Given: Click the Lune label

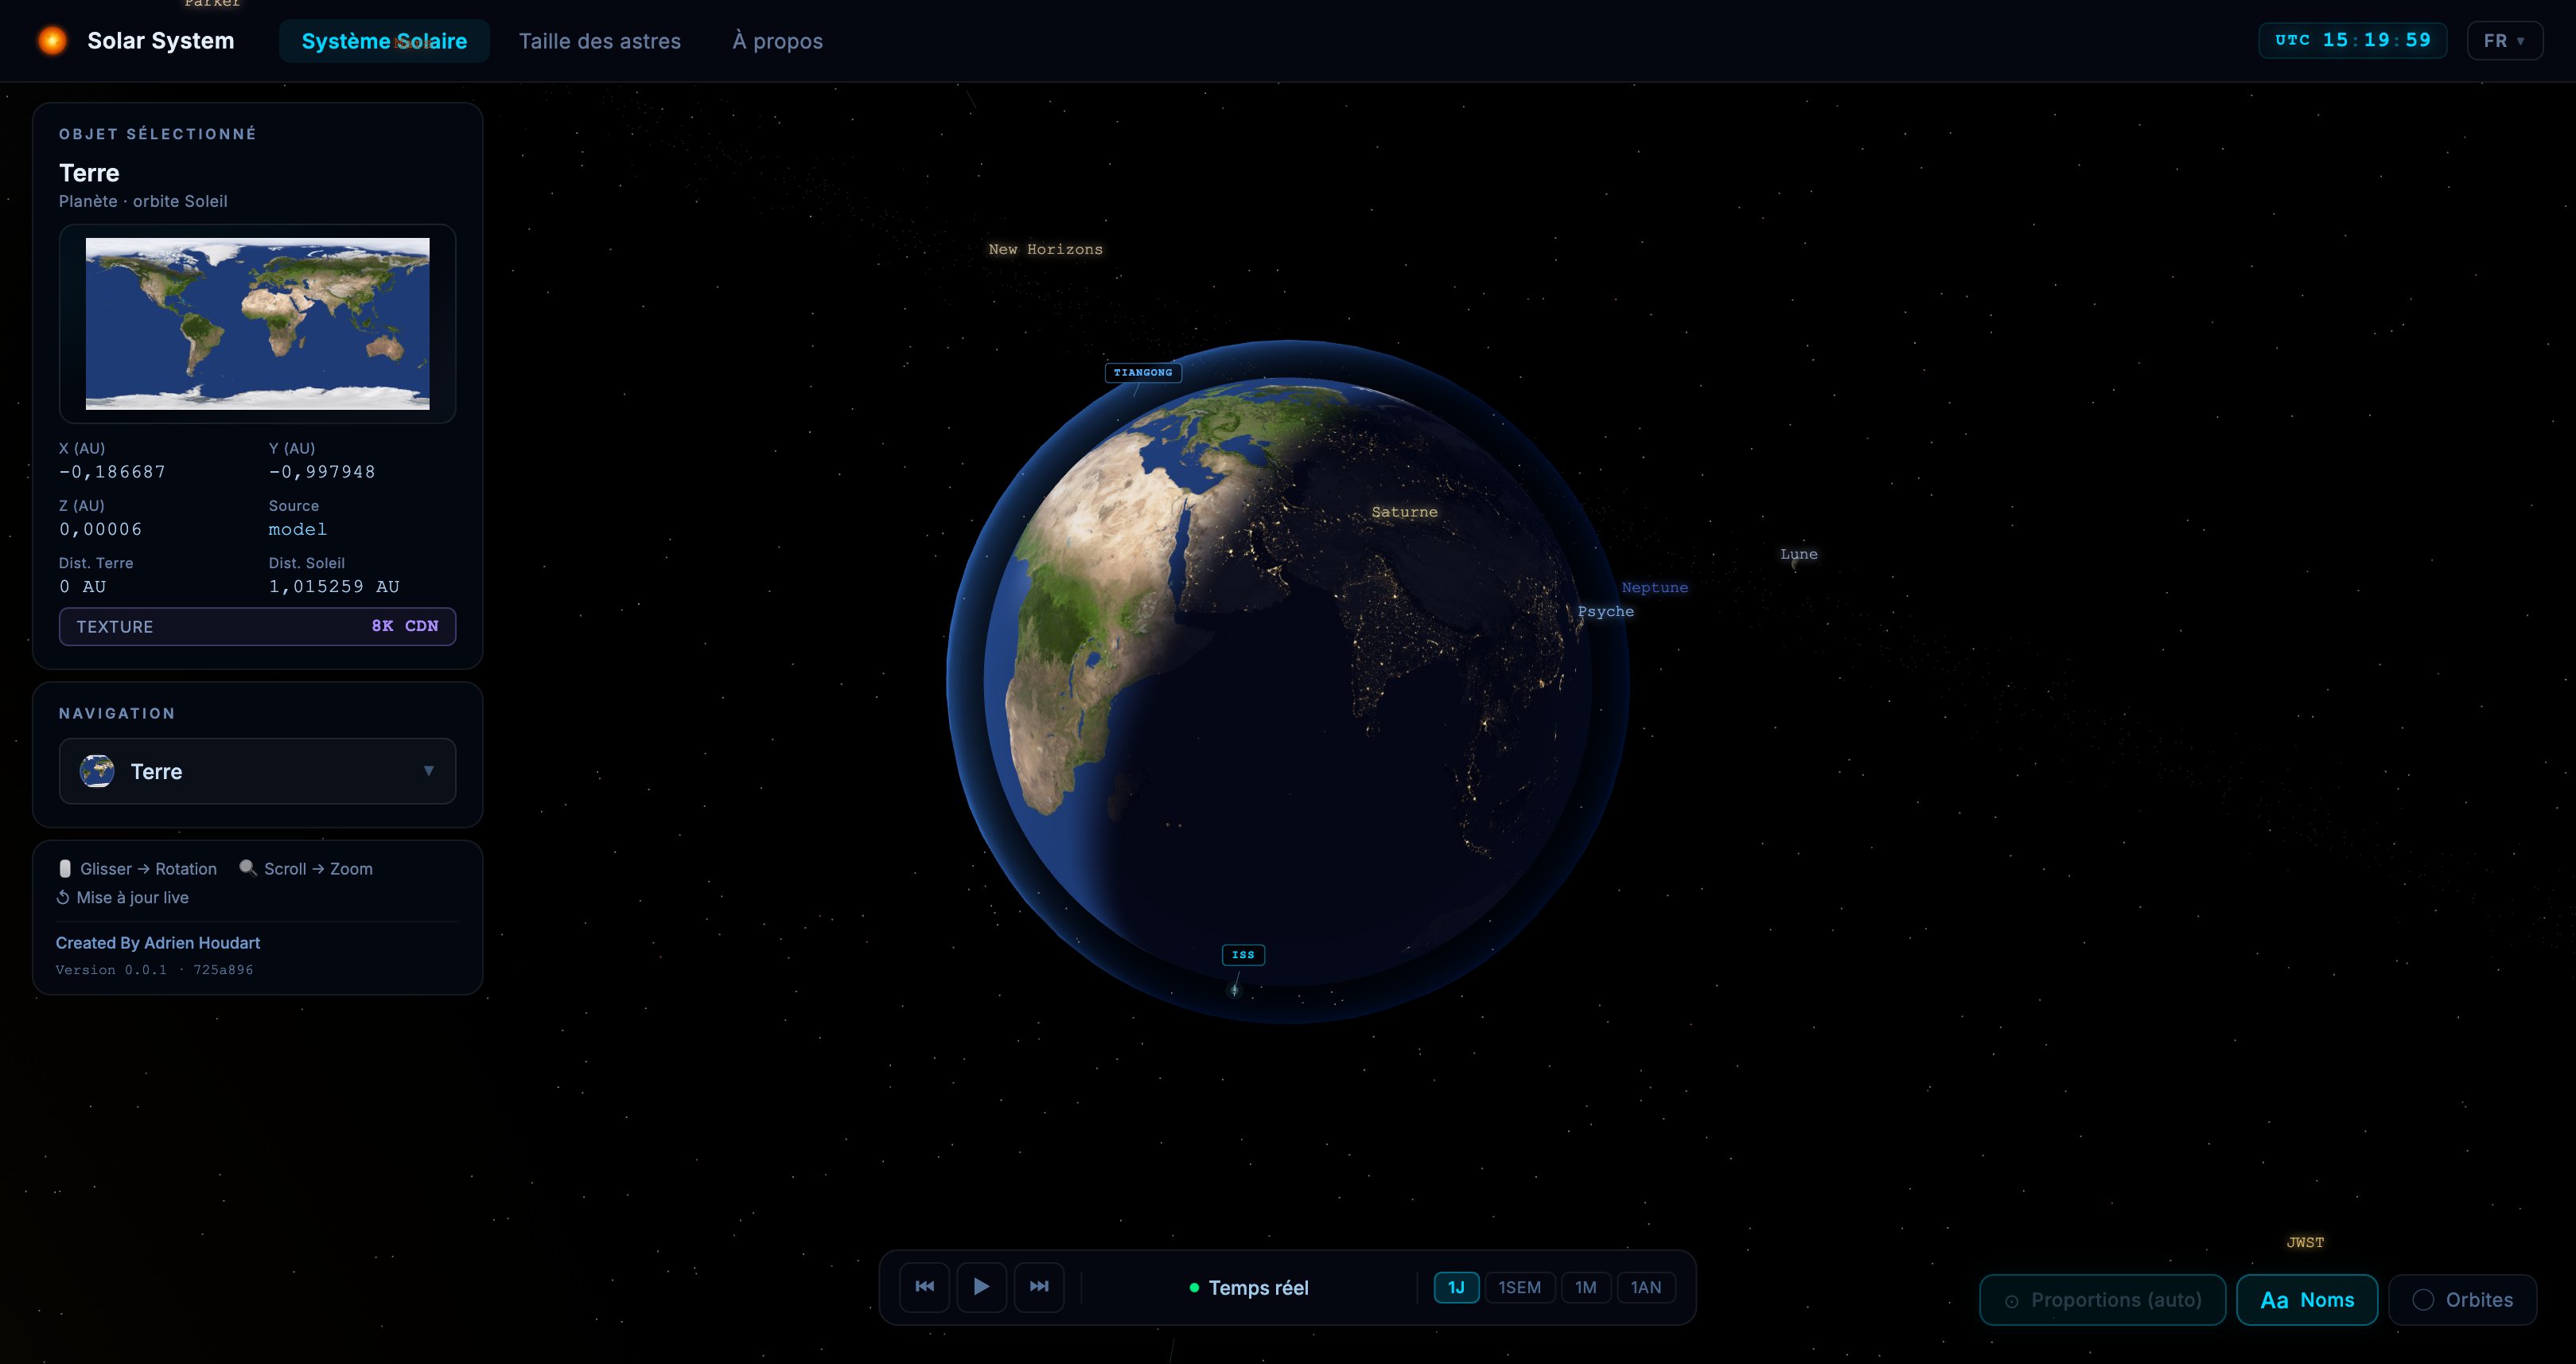Looking at the screenshot, I should (x=1798, y=554).
